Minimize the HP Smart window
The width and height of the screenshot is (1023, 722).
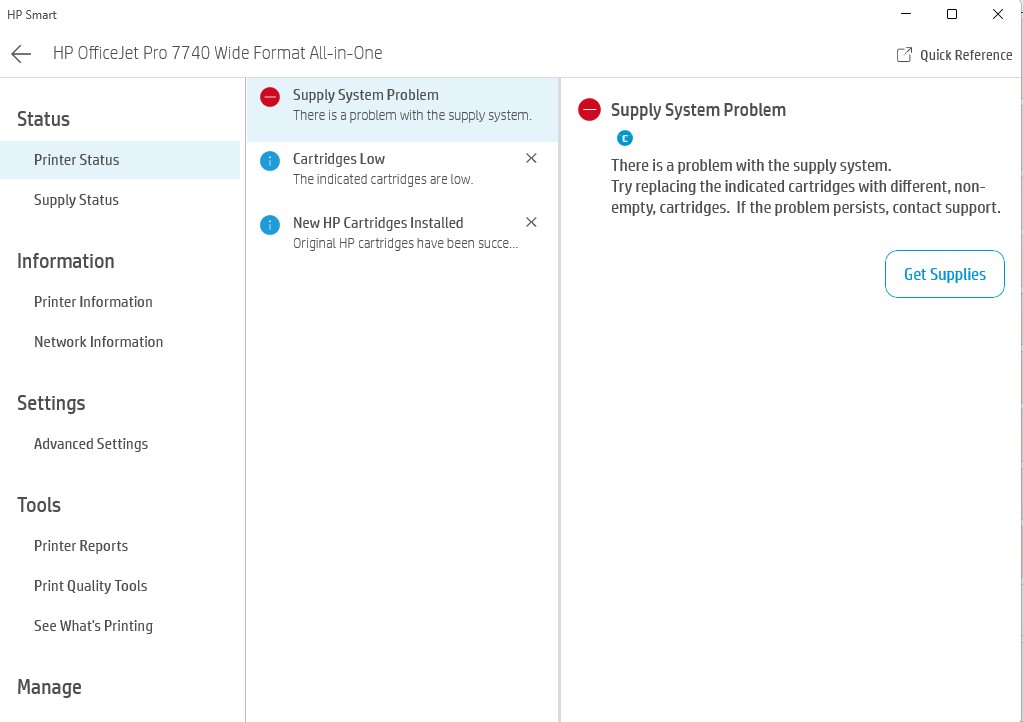tap(906, 14)
